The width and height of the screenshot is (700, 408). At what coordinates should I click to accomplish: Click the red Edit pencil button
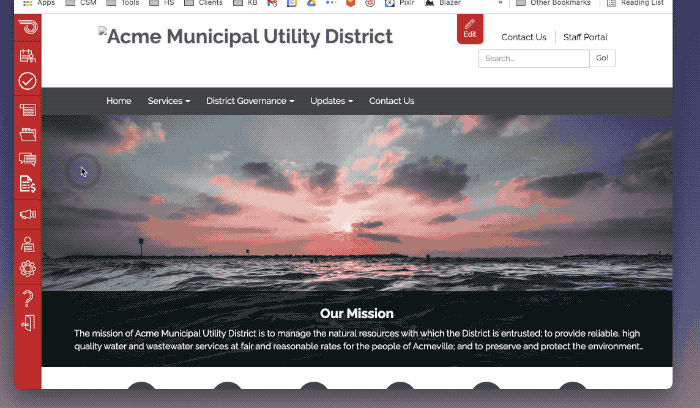tap(470, 29)
